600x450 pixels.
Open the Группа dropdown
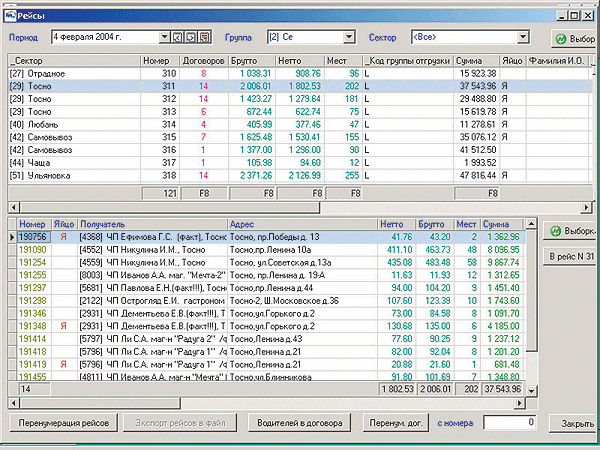(x=349, y=37)
